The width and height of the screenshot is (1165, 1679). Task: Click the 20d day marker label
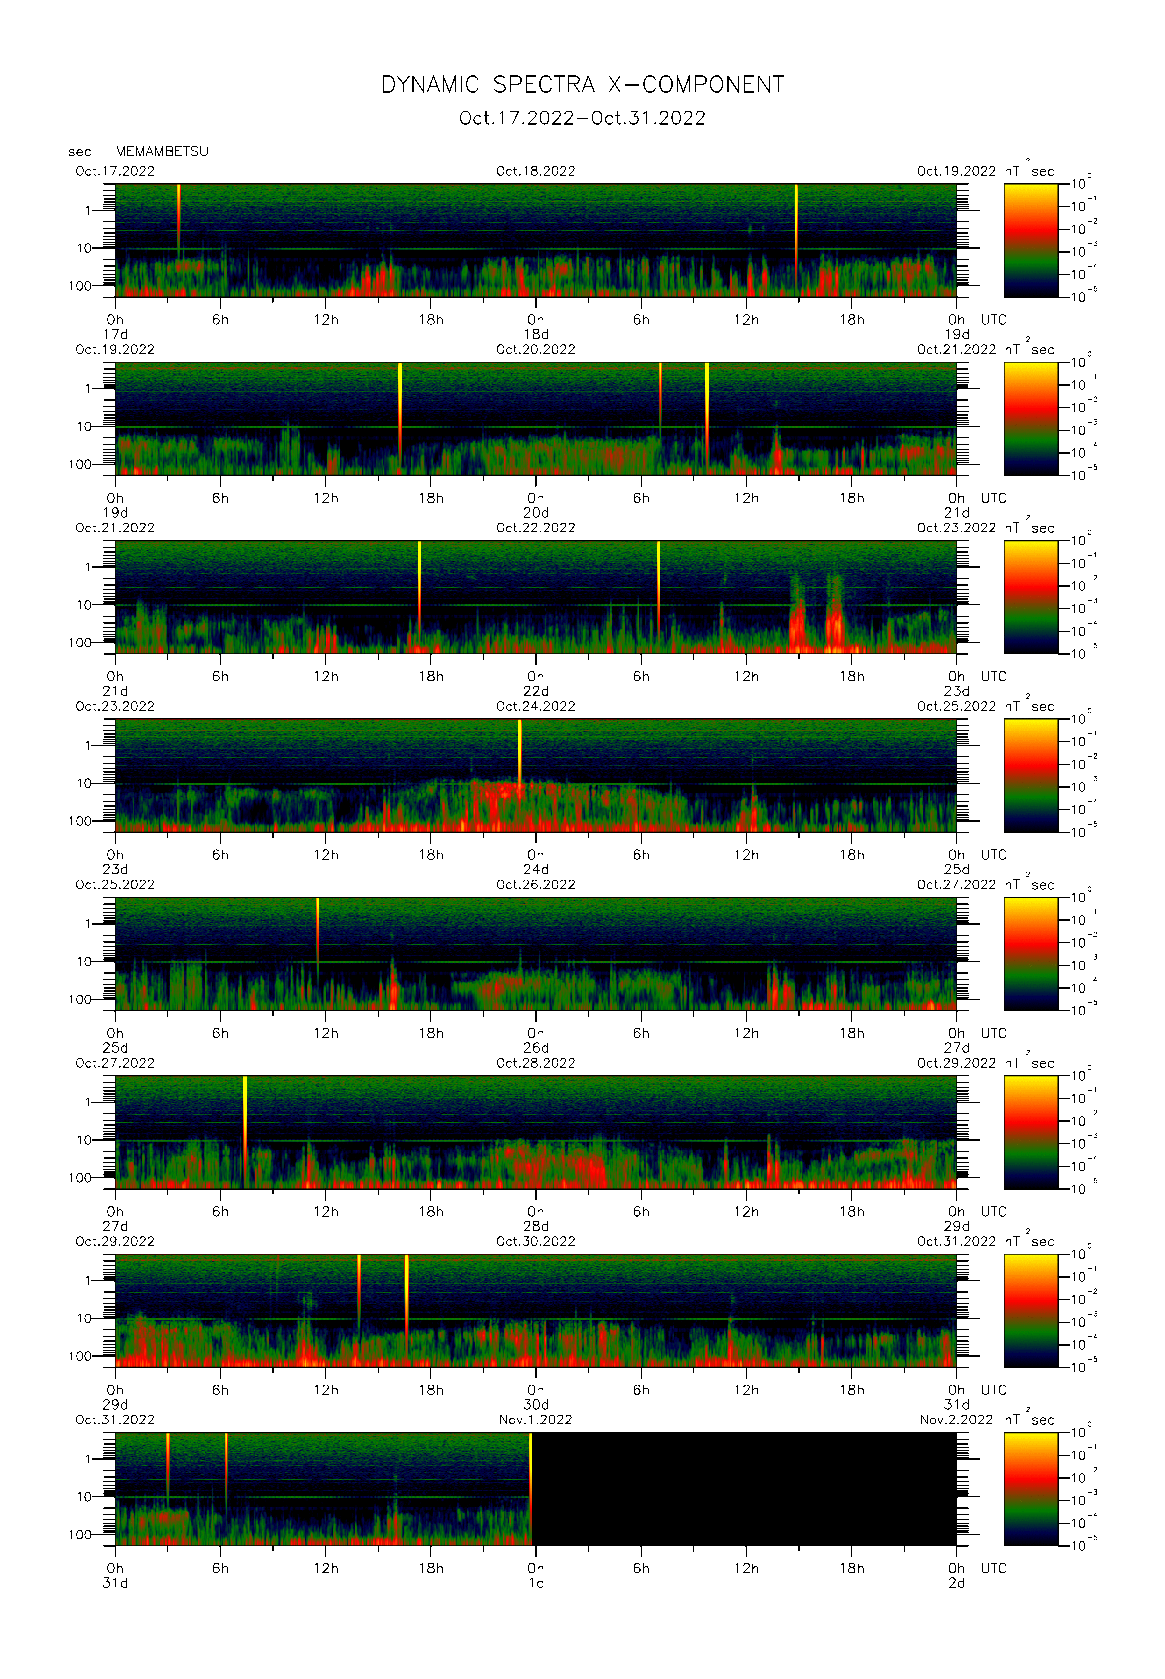click(536, 512)
